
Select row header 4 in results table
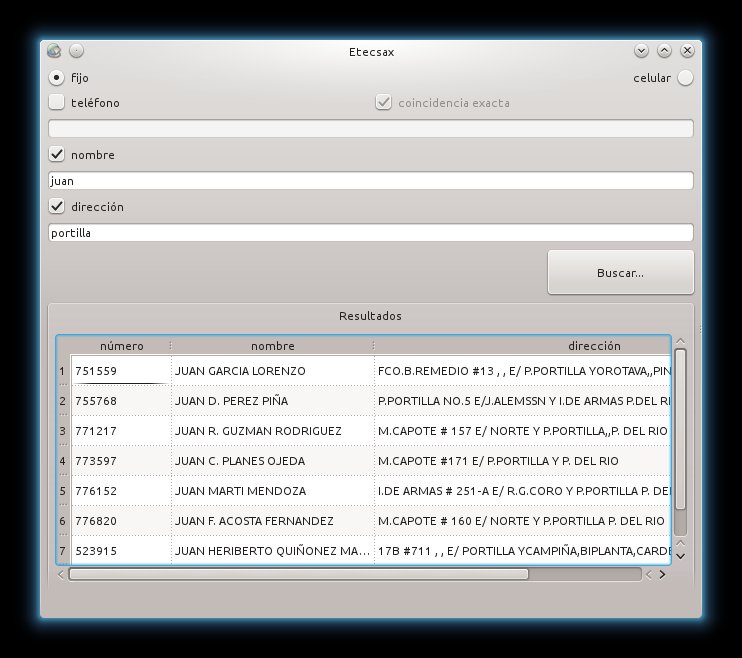point(62,461)
